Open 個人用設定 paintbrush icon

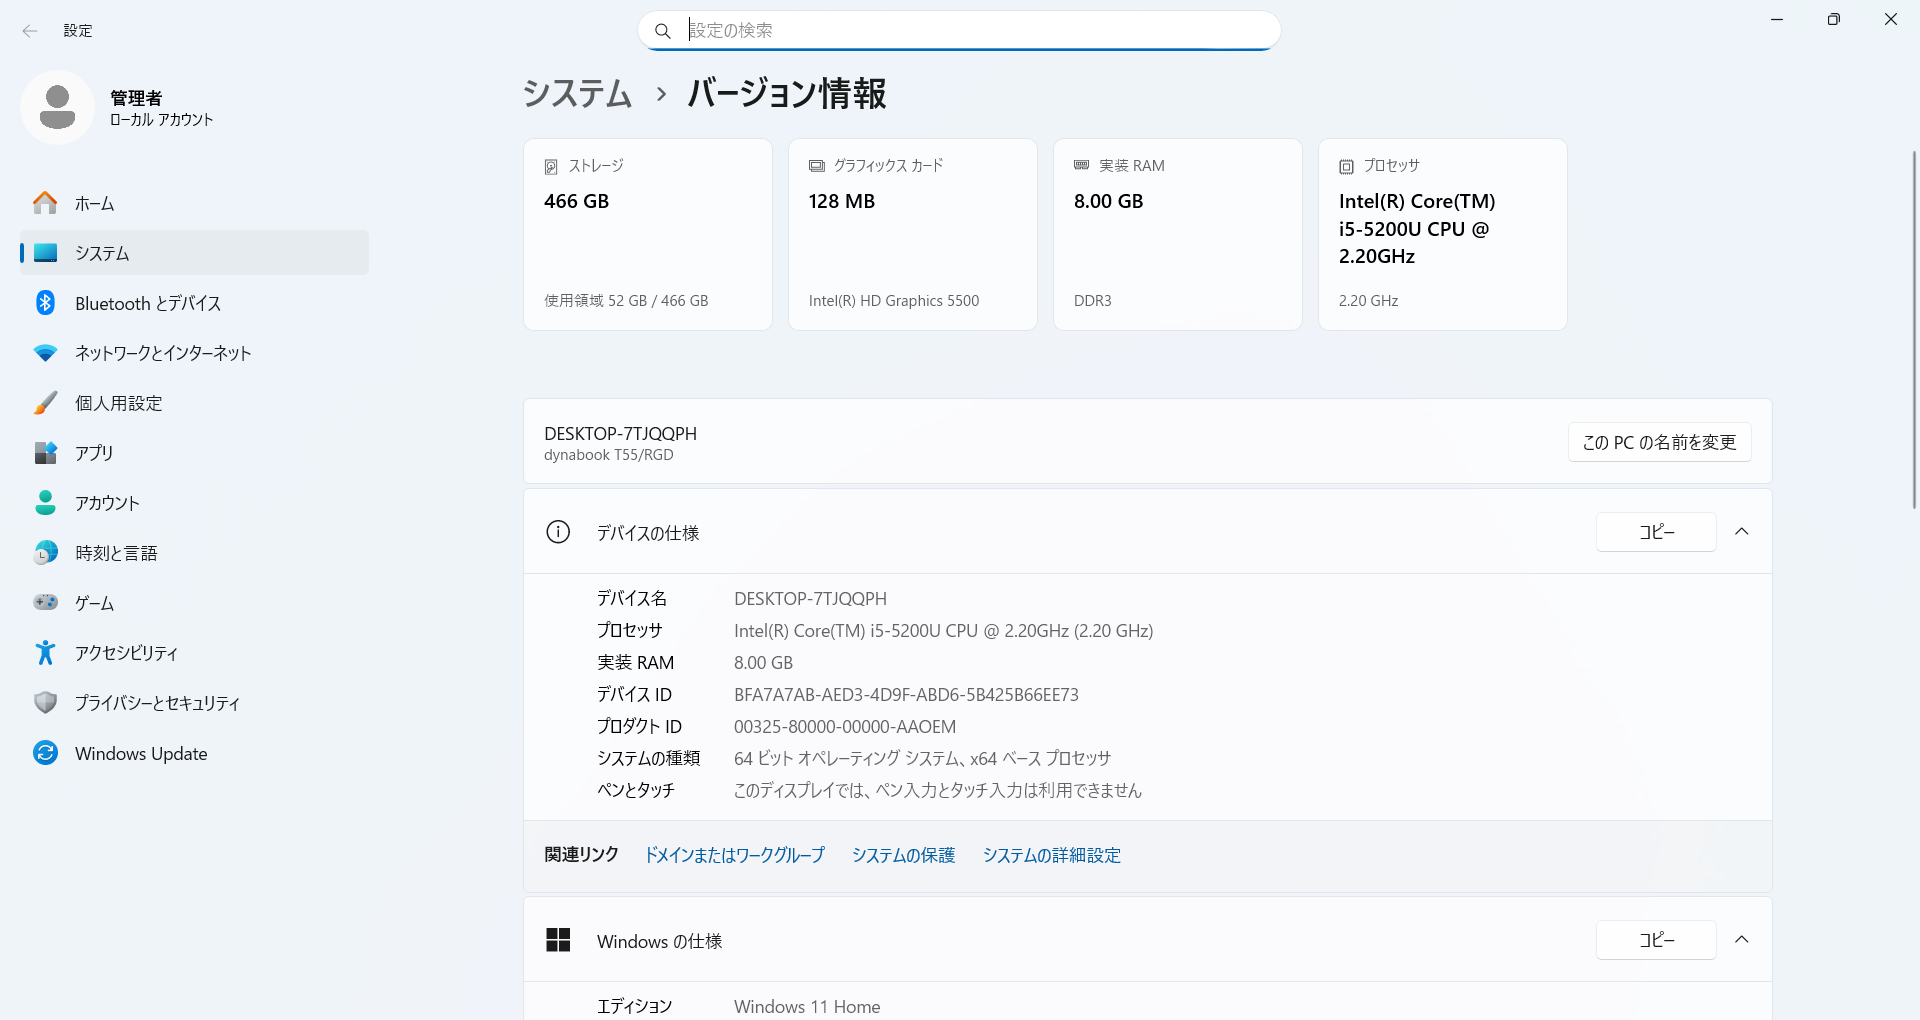(45, 403)
